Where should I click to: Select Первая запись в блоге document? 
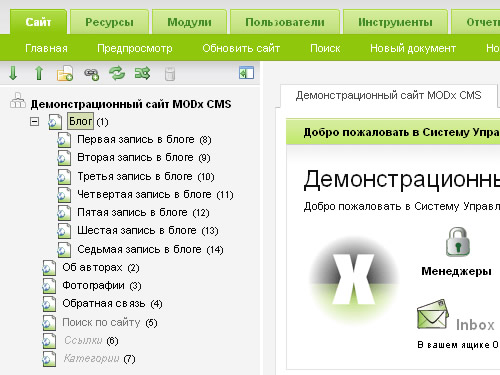tap(136, 139)
